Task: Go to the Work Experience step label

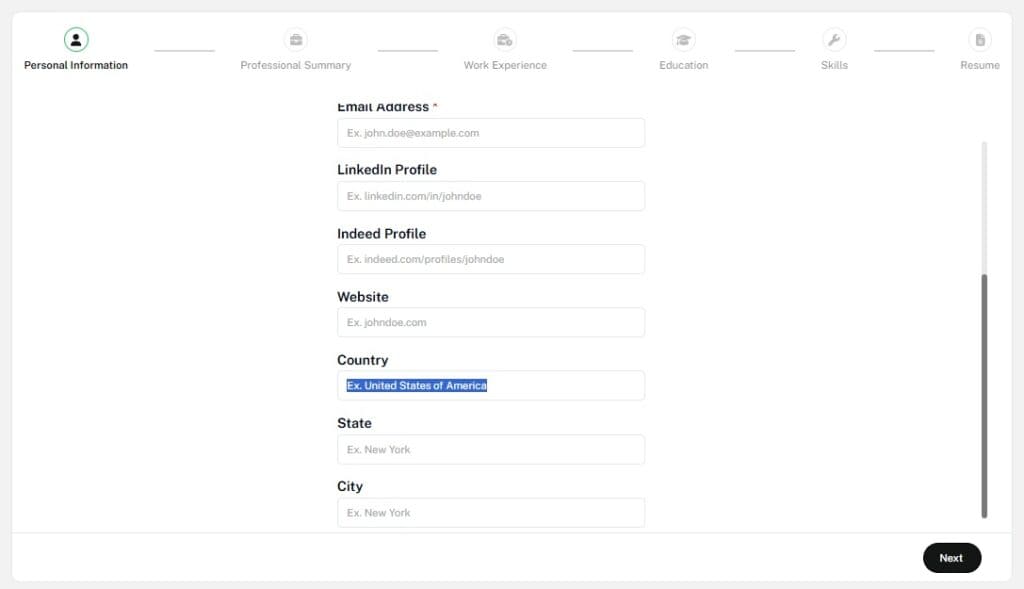Action: coord(505,65)
